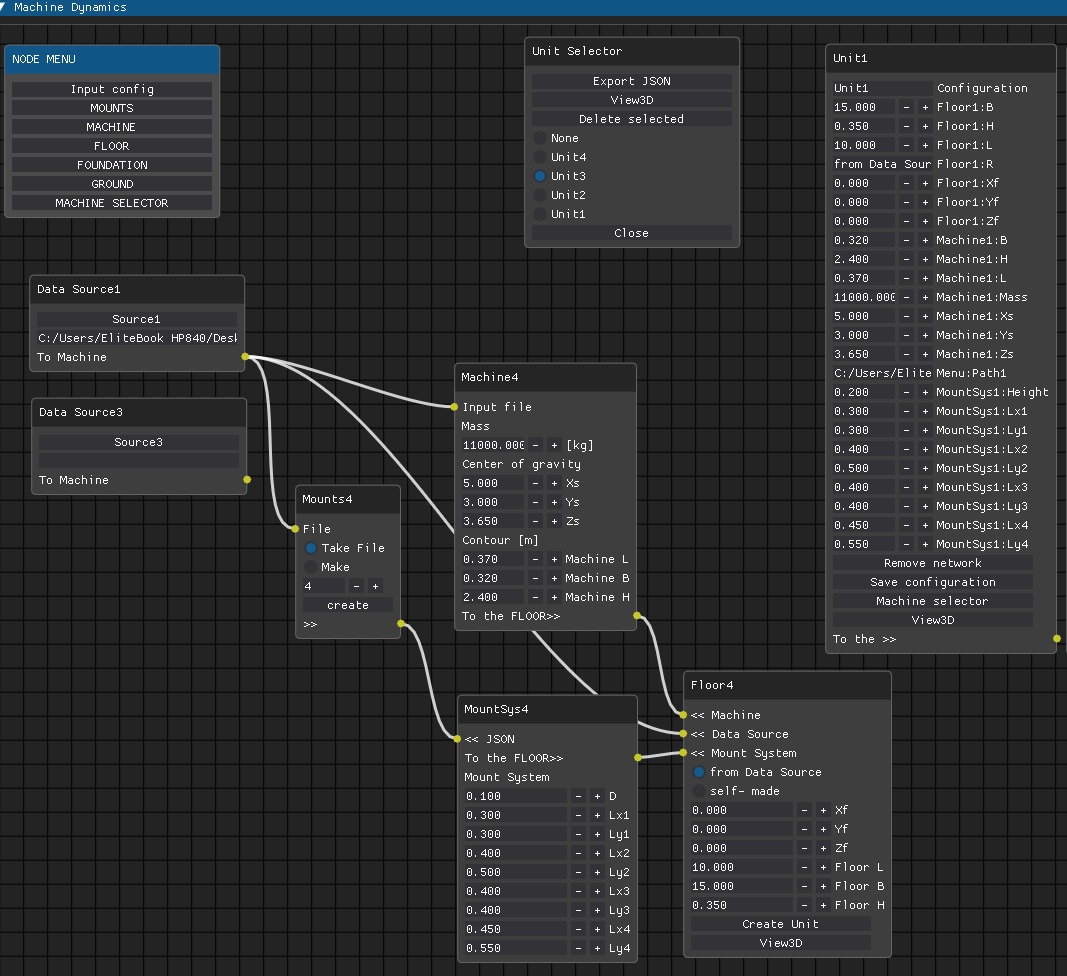This screenshot has width=1067, height=976.
Task: Click Save configuration in Unit1
Action: (932, 583)
